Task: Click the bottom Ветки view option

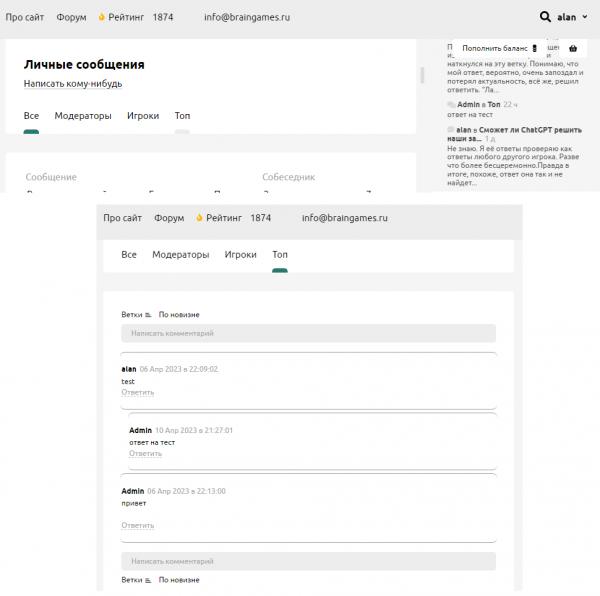Action: [x=132, y=580]
